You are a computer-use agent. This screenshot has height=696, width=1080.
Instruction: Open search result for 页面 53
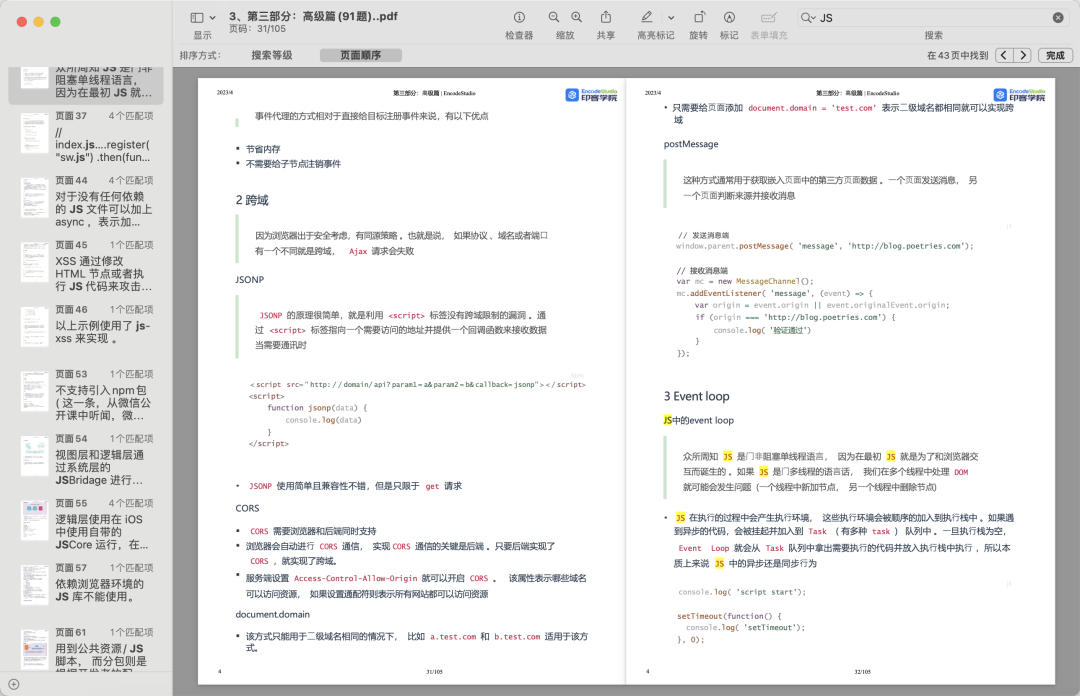click(86, 395)
